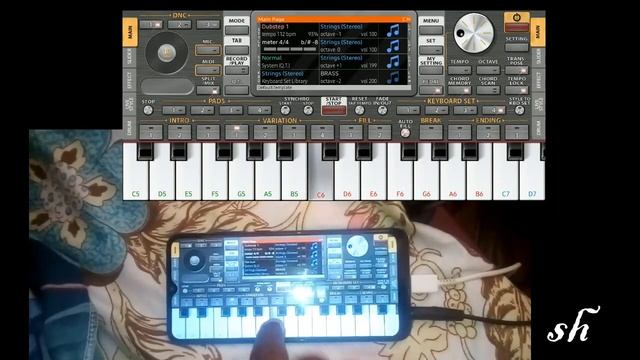Toggle the AUTO FILL knob
640x360 pixels.
[405, 133]
